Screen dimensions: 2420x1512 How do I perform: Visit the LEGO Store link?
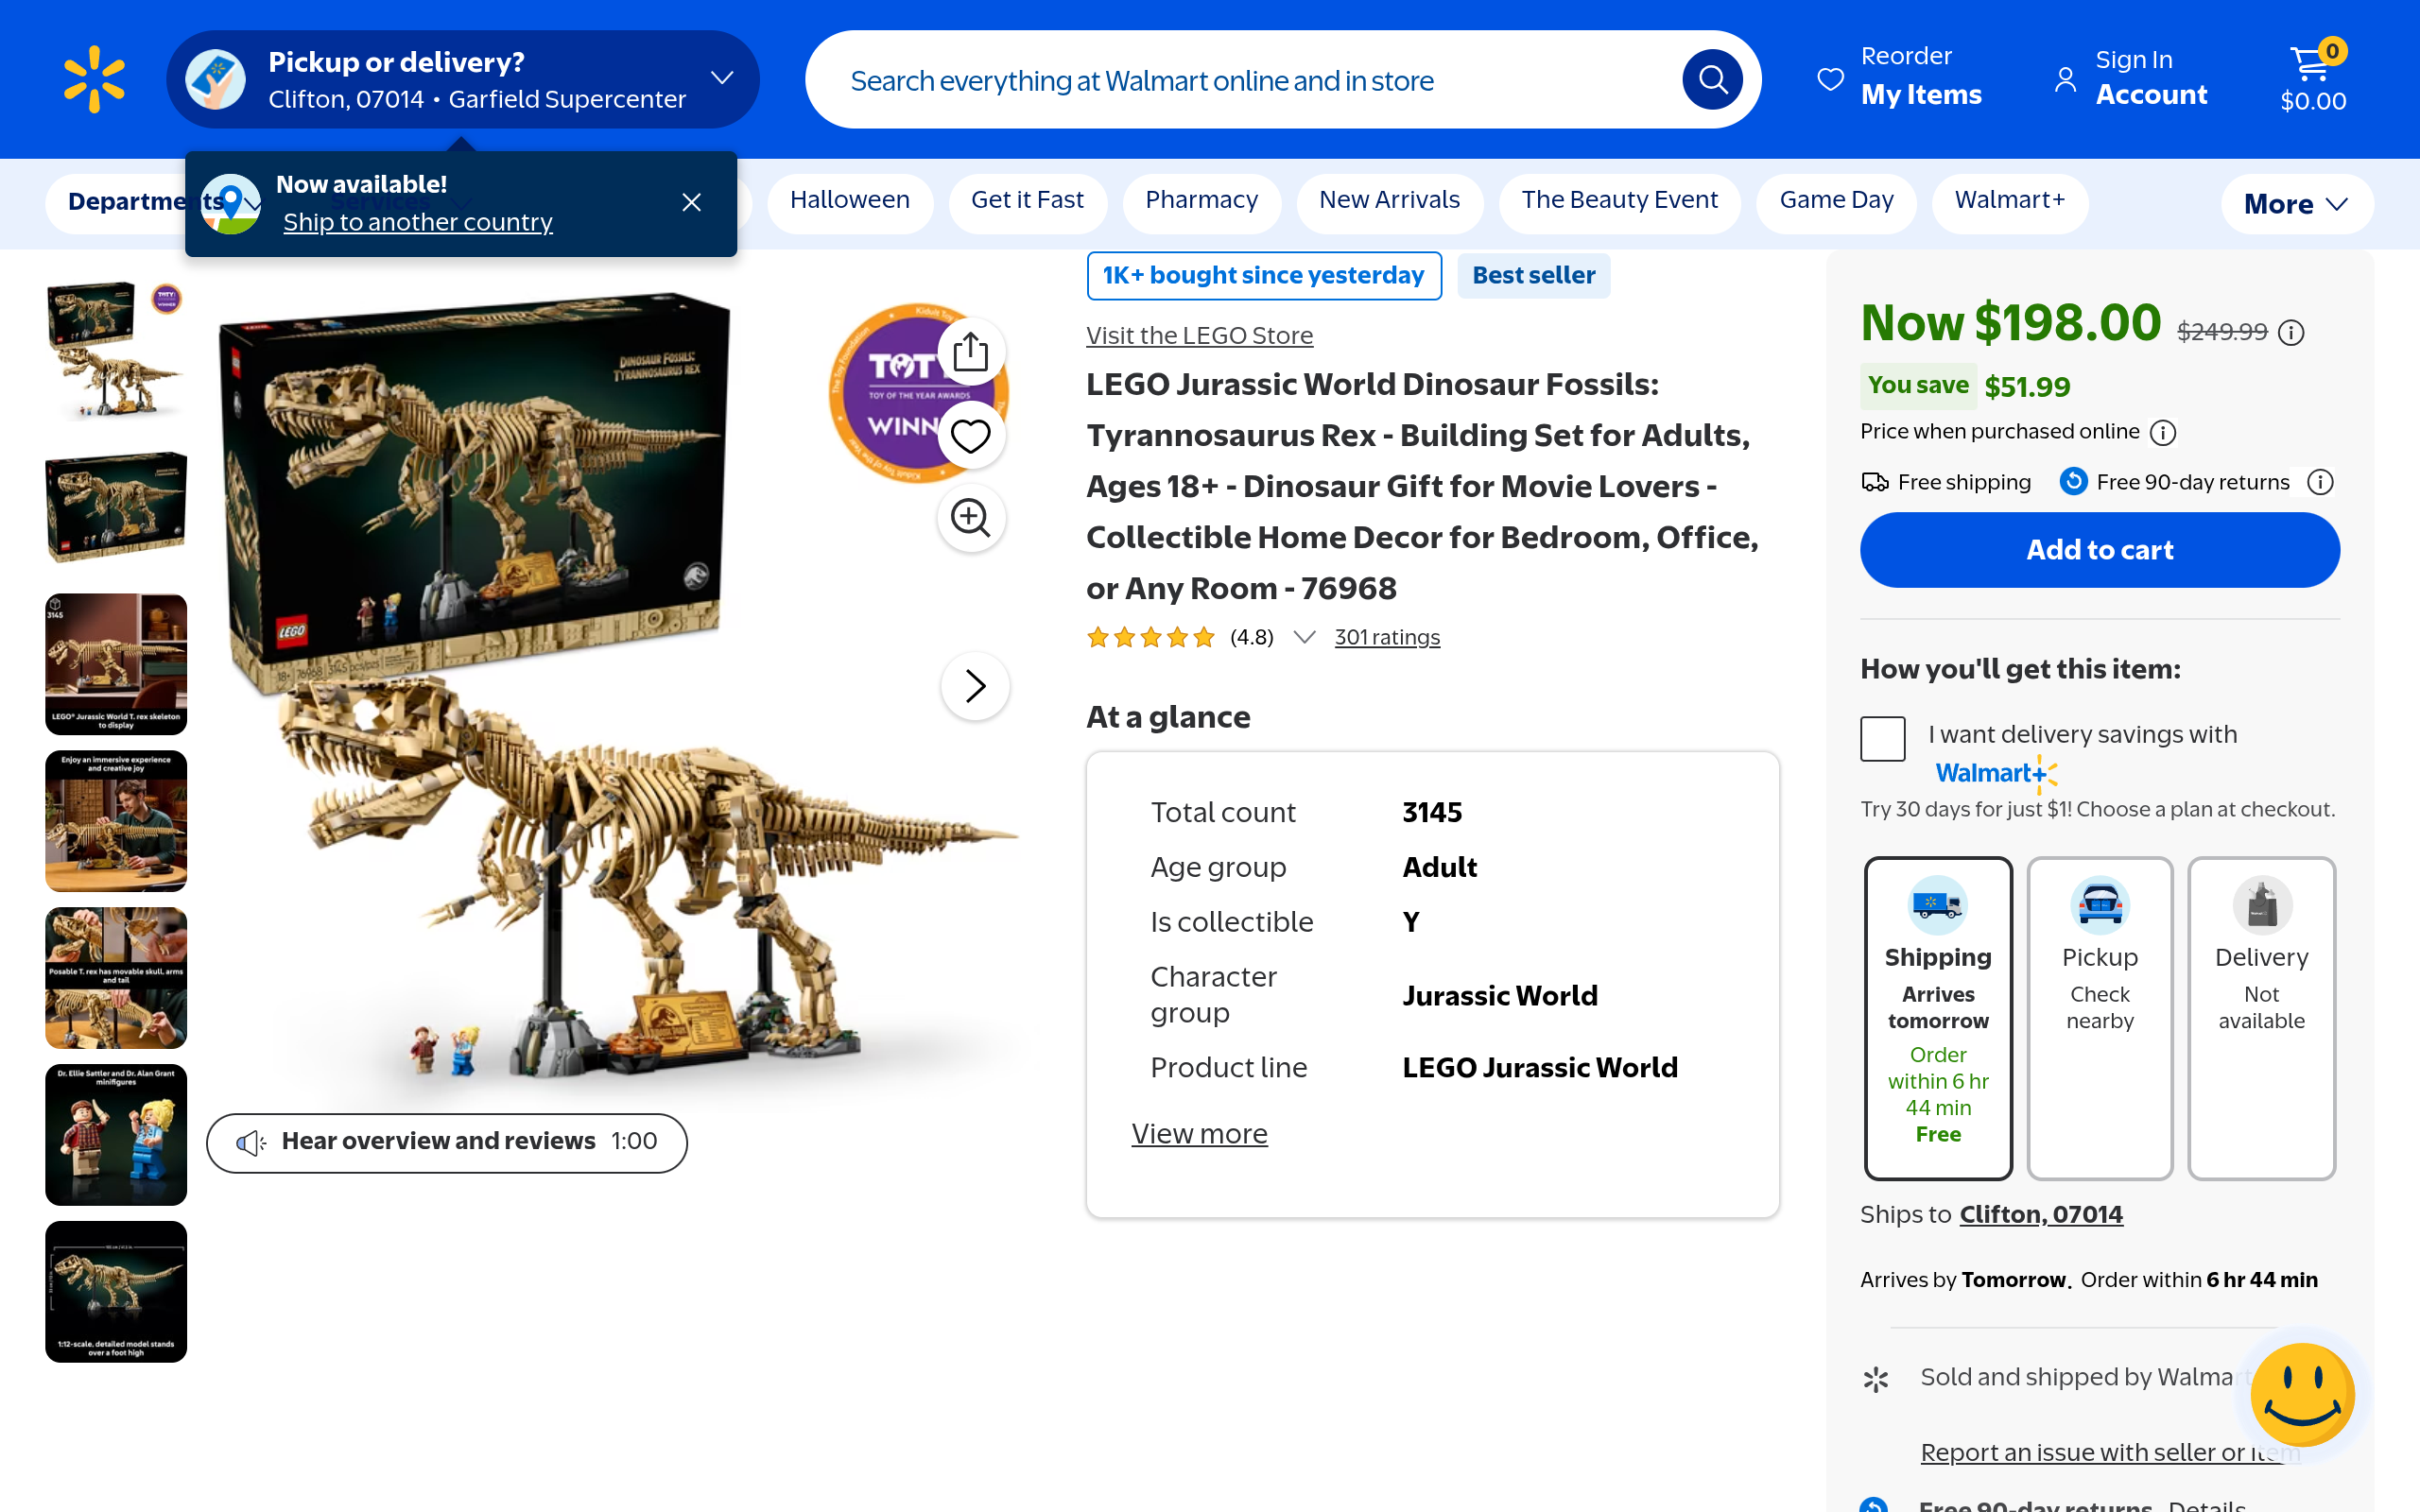[1200, 336]
